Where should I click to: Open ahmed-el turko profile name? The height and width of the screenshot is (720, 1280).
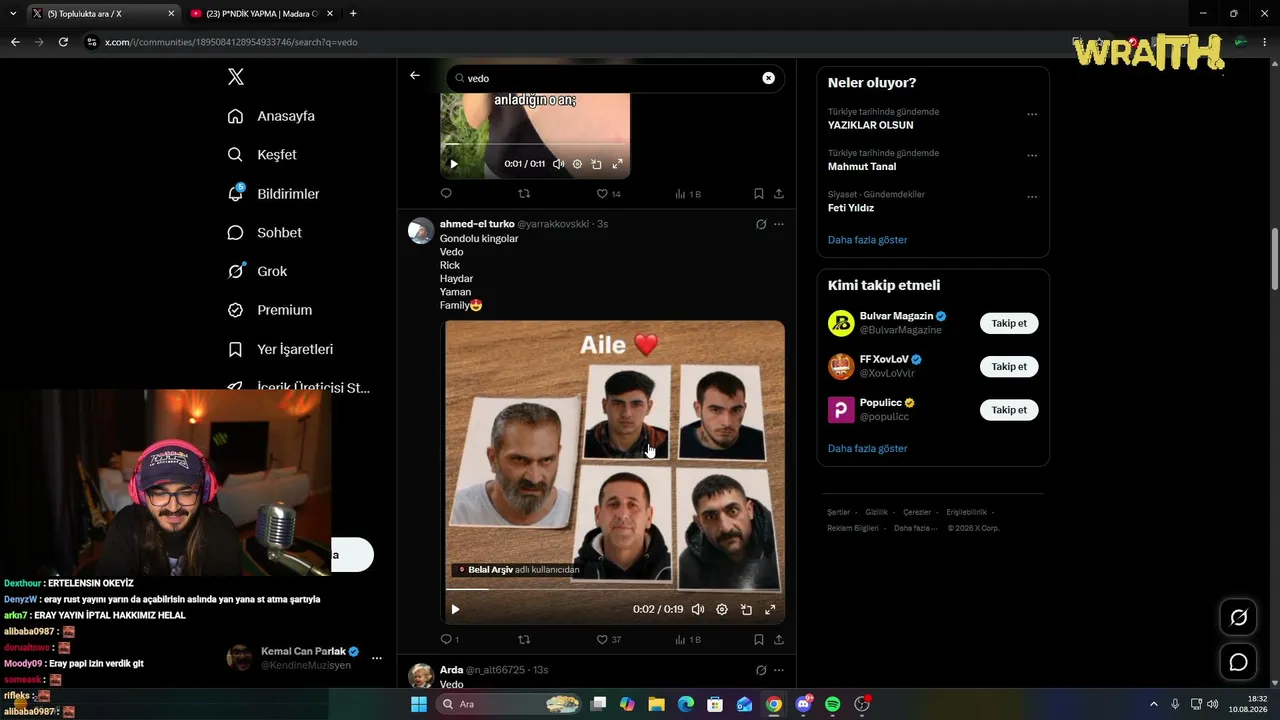point(477,224)
